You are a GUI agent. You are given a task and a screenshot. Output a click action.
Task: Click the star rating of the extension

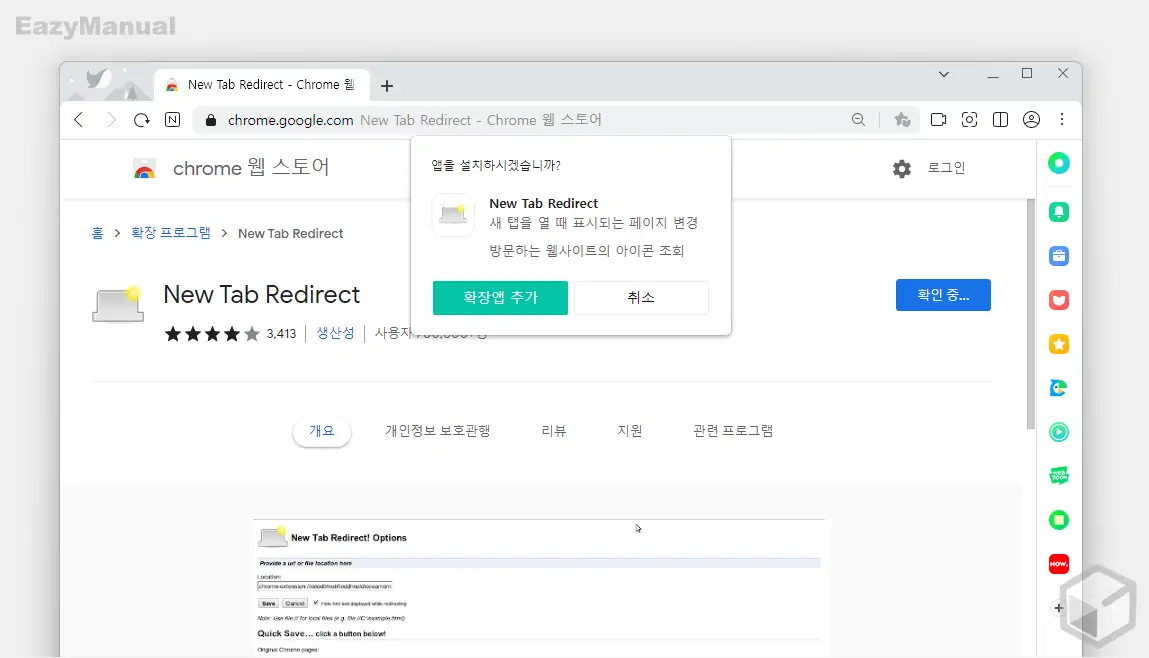(212, 334)
